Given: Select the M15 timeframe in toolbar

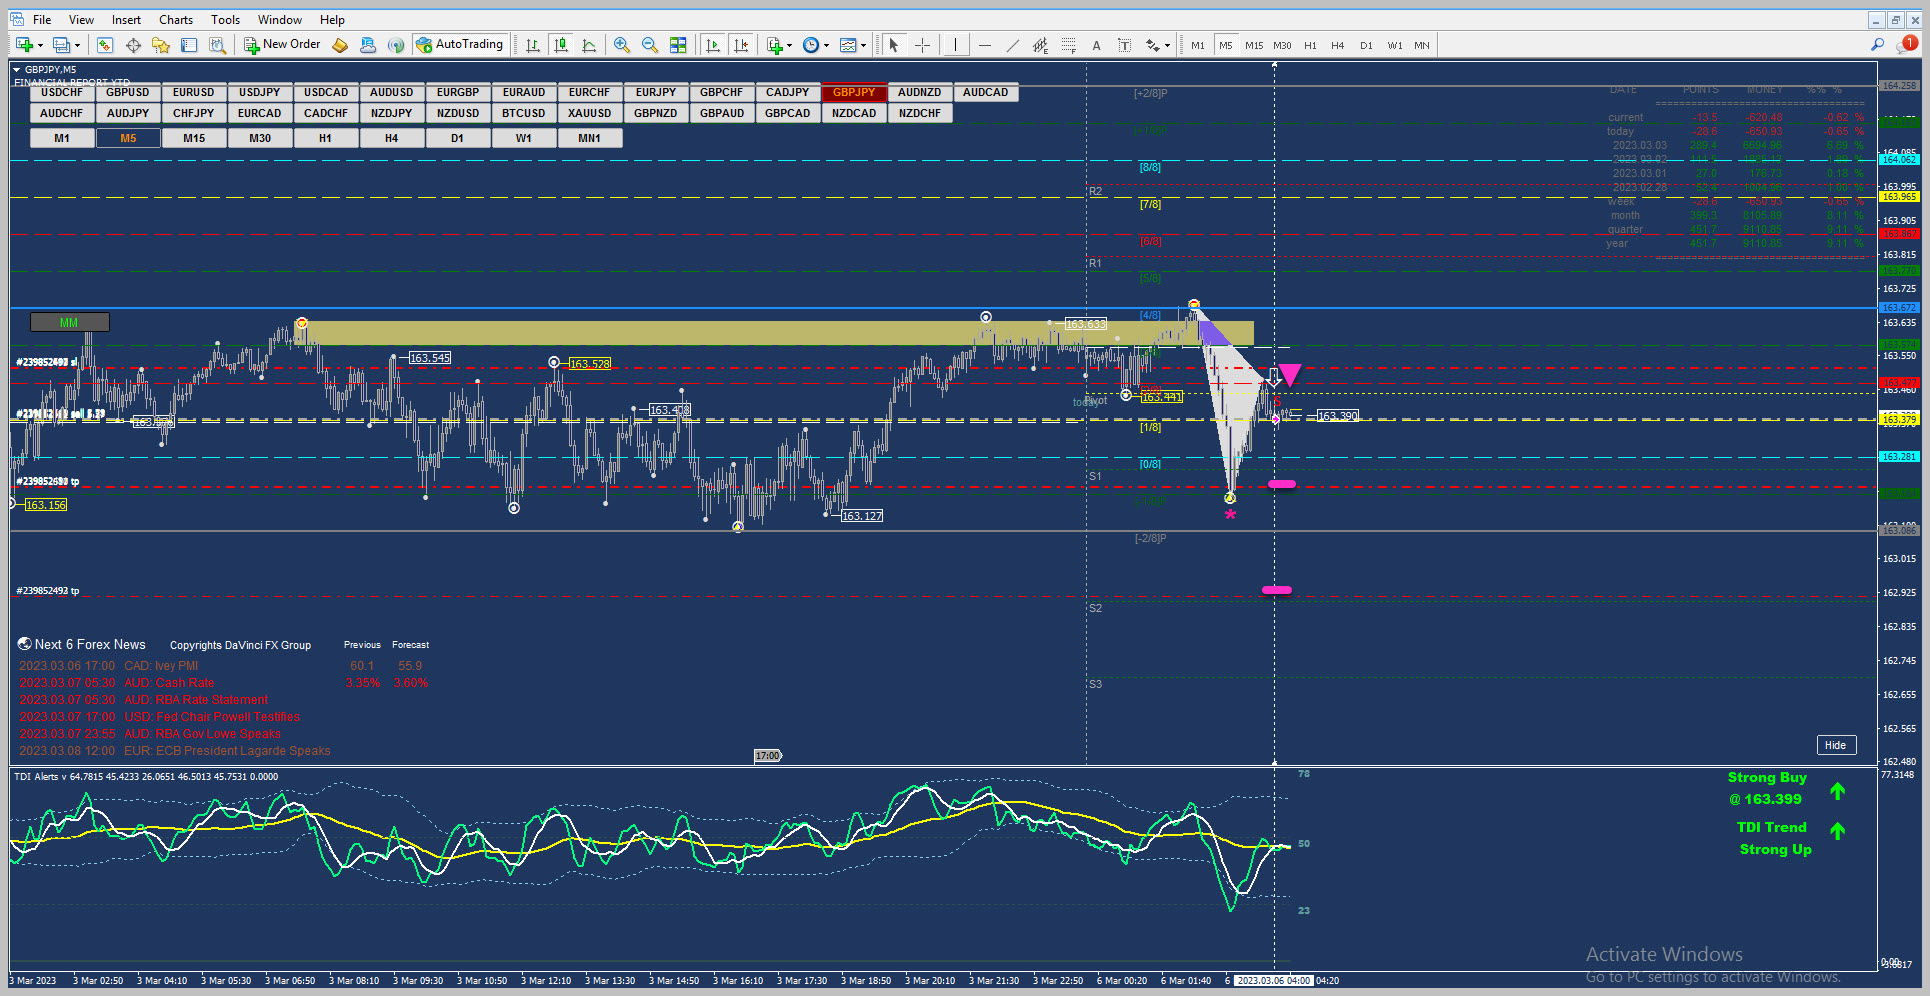Looking at the screenshot, I should [x=1254, y=45].
